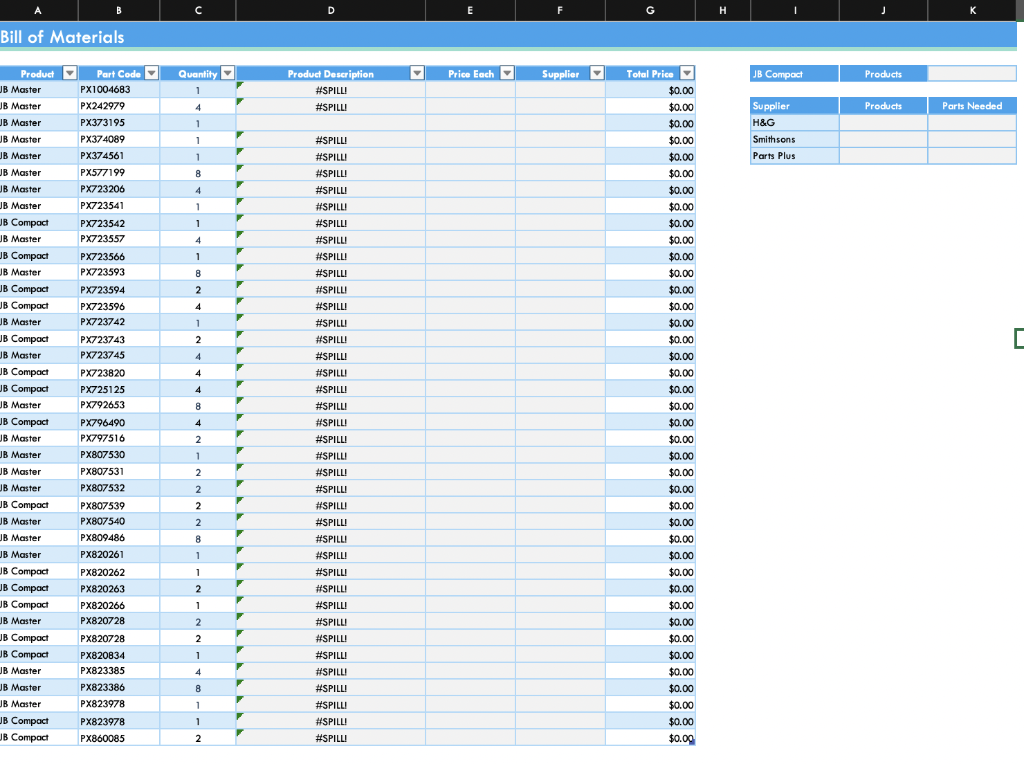The image size is (1024, 764).
Task: Click the Supplier column filter icon
Action: pos(597,72)
